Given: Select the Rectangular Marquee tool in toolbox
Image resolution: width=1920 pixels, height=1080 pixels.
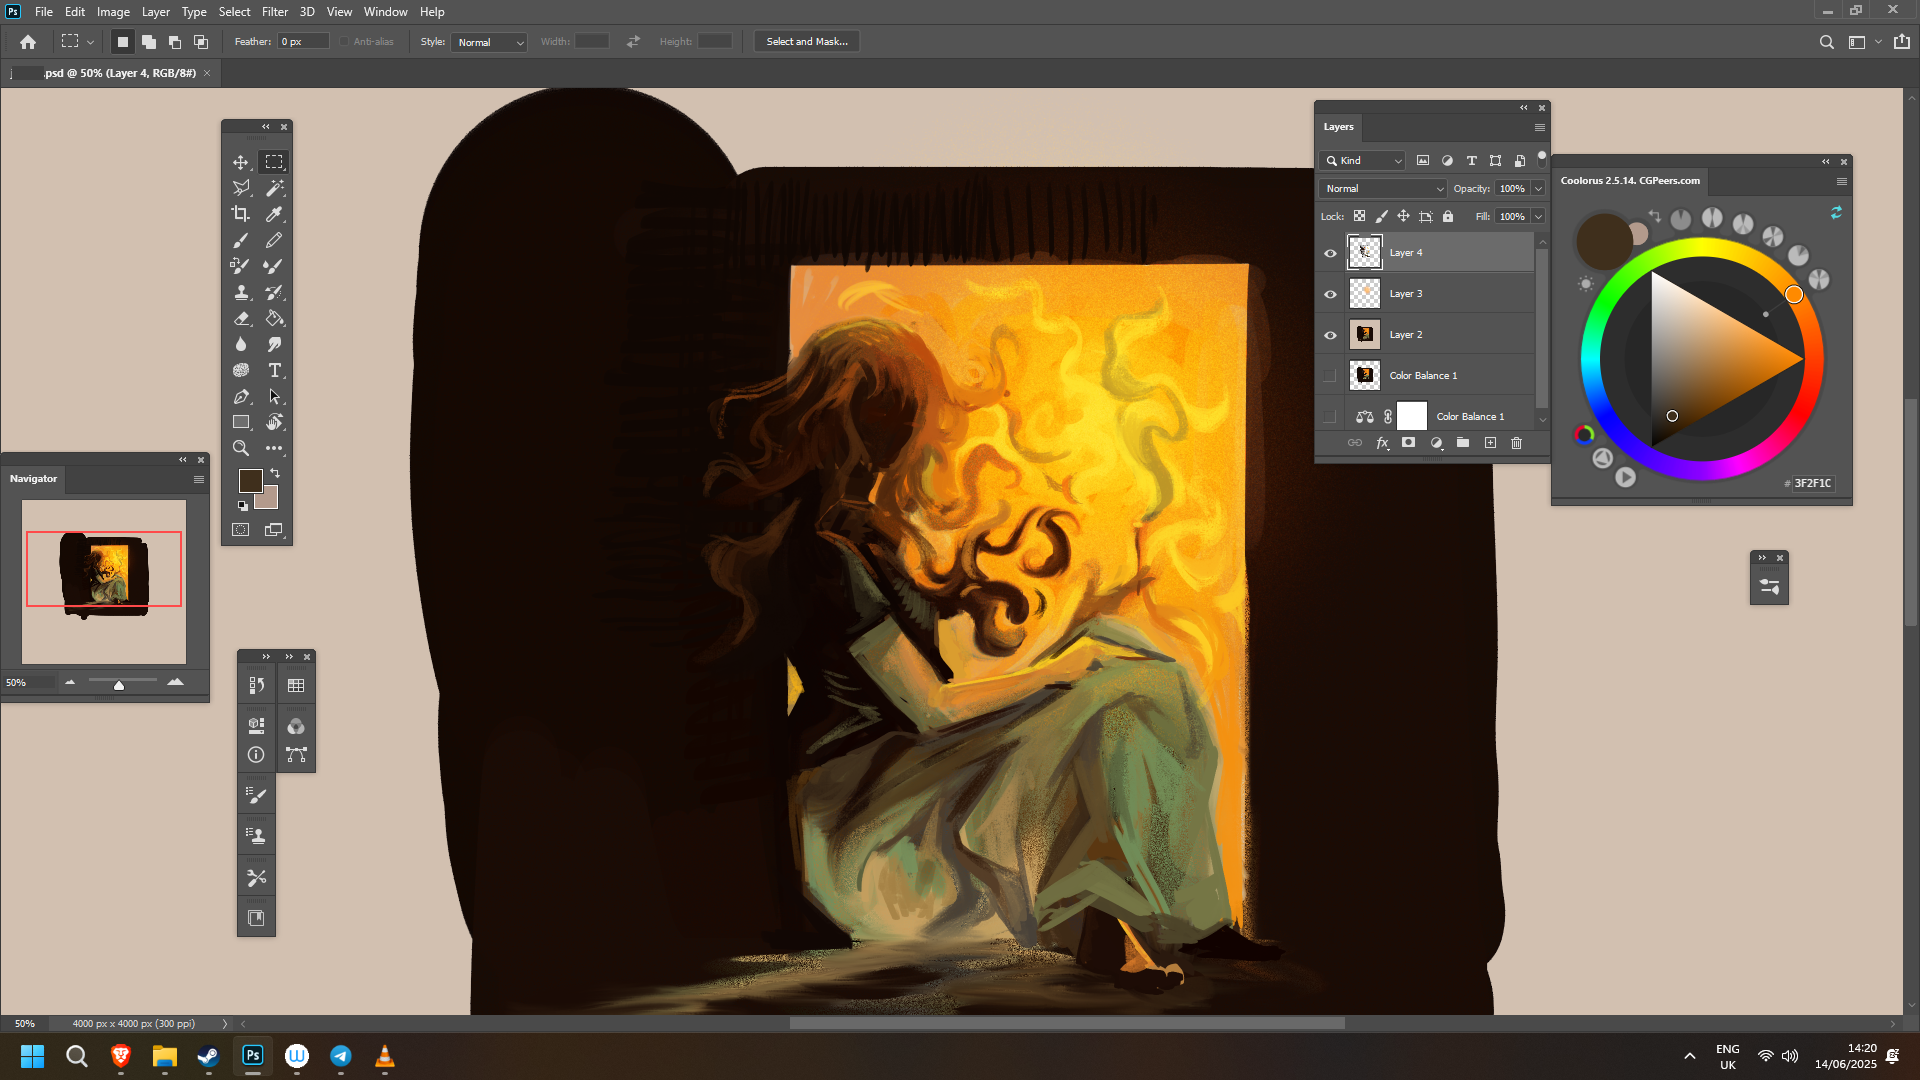Looking at the screenshot, I should coord(274,162).
